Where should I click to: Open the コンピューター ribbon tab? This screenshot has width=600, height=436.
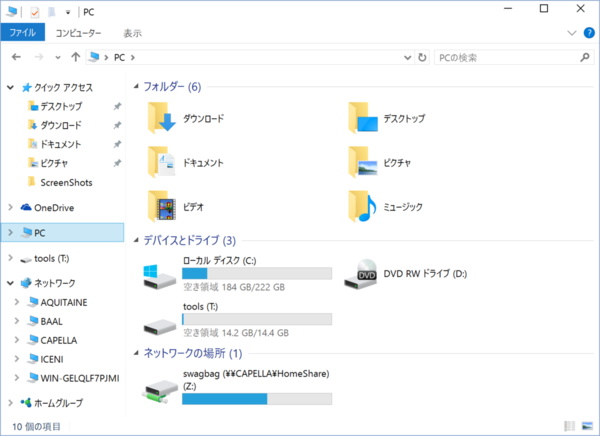pyautogui.click(x=78, y=33)
